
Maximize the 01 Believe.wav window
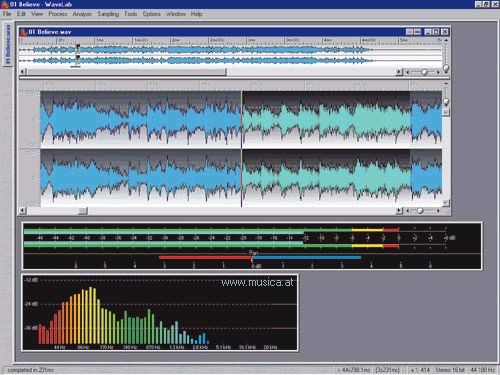[x=436, y=32]
